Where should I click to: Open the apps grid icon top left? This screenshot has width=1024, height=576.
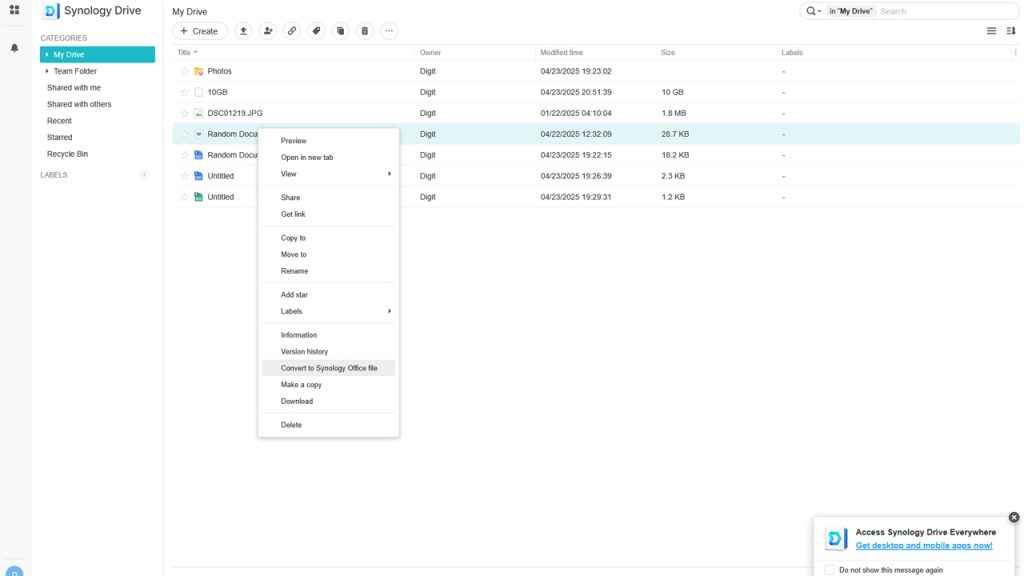click(13, 10)
